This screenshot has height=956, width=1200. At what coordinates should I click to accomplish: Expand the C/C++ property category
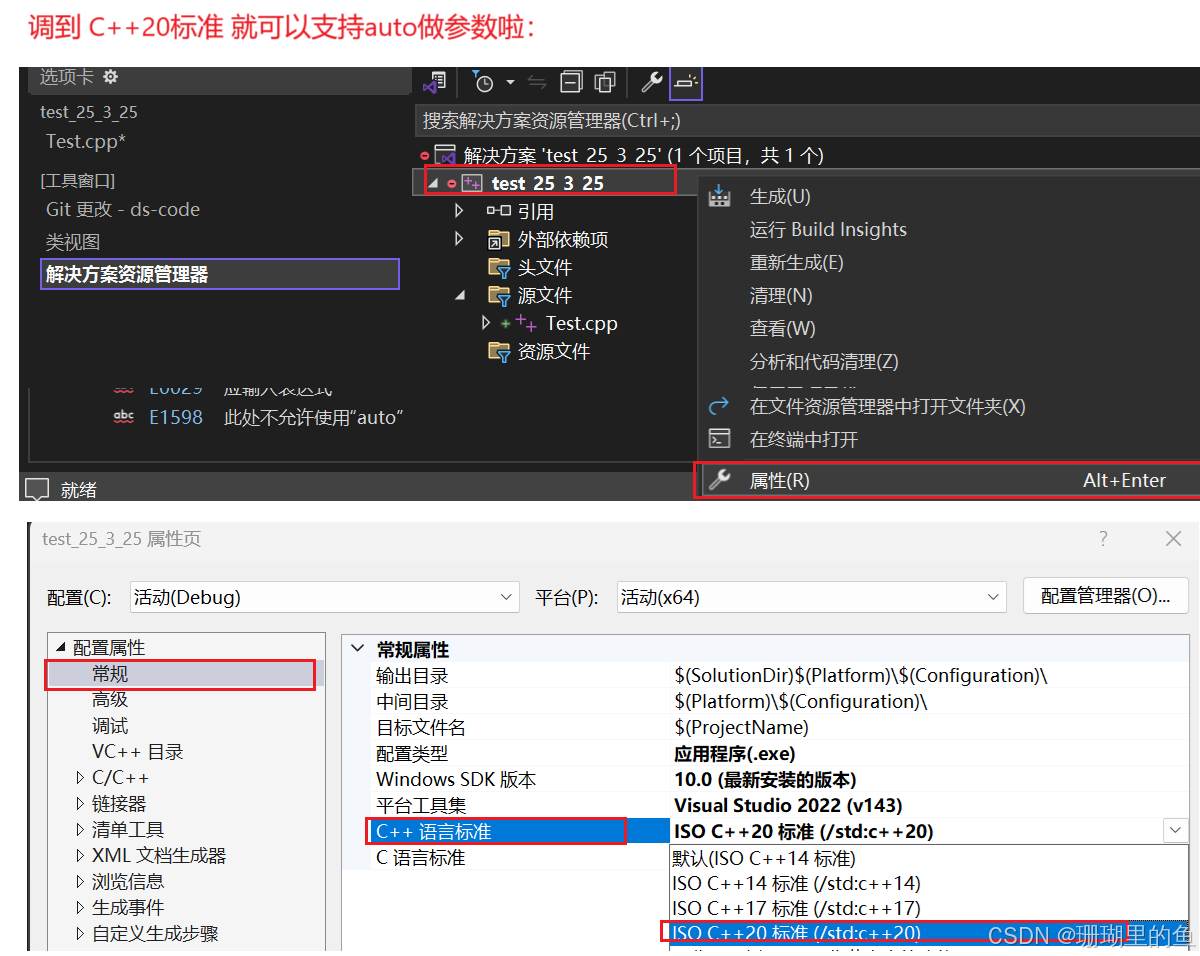(81, 778)
